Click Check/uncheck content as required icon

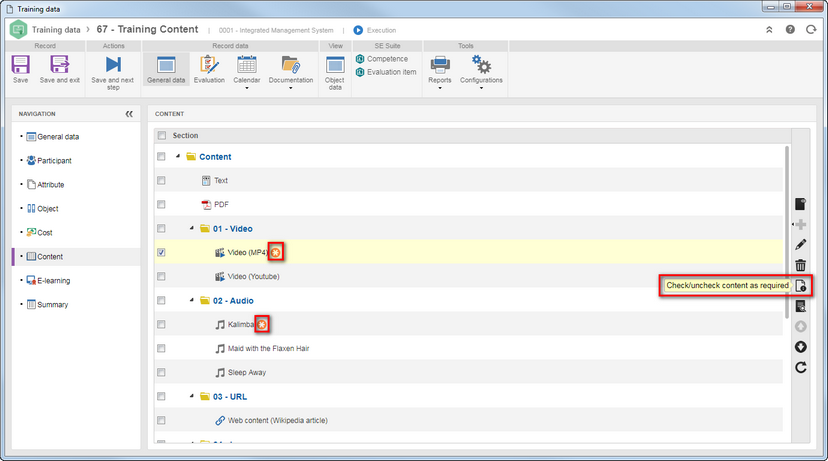point(801,286)
